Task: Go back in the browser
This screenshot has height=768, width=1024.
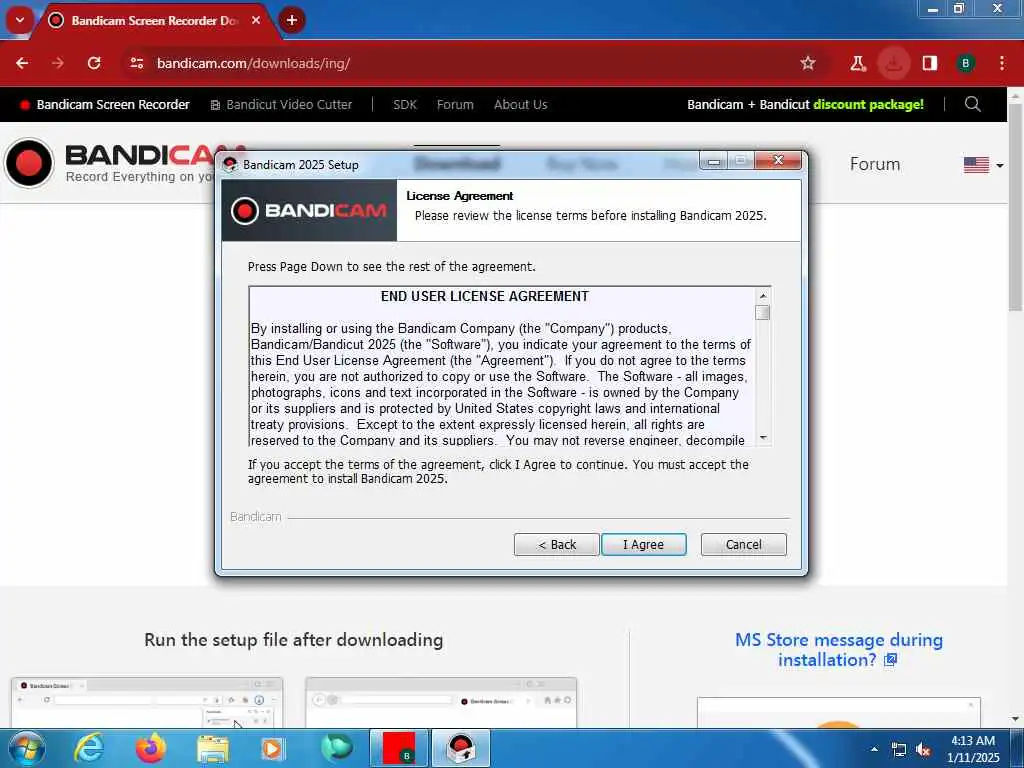Action: [x=22, y=63]
